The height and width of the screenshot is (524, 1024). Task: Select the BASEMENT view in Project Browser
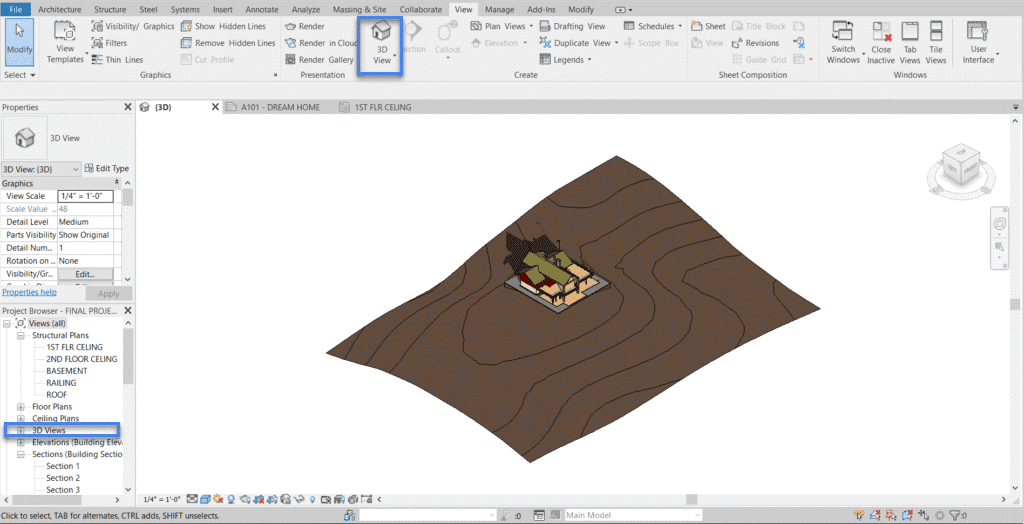[66, 371]
